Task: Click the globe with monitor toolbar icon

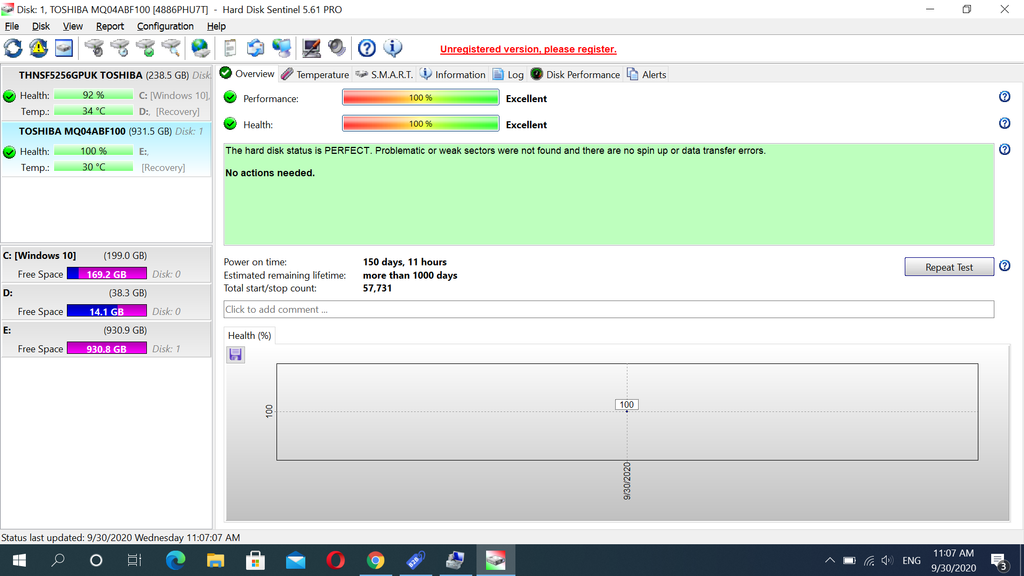Action: pyautogui.click(x=281, y=48)
